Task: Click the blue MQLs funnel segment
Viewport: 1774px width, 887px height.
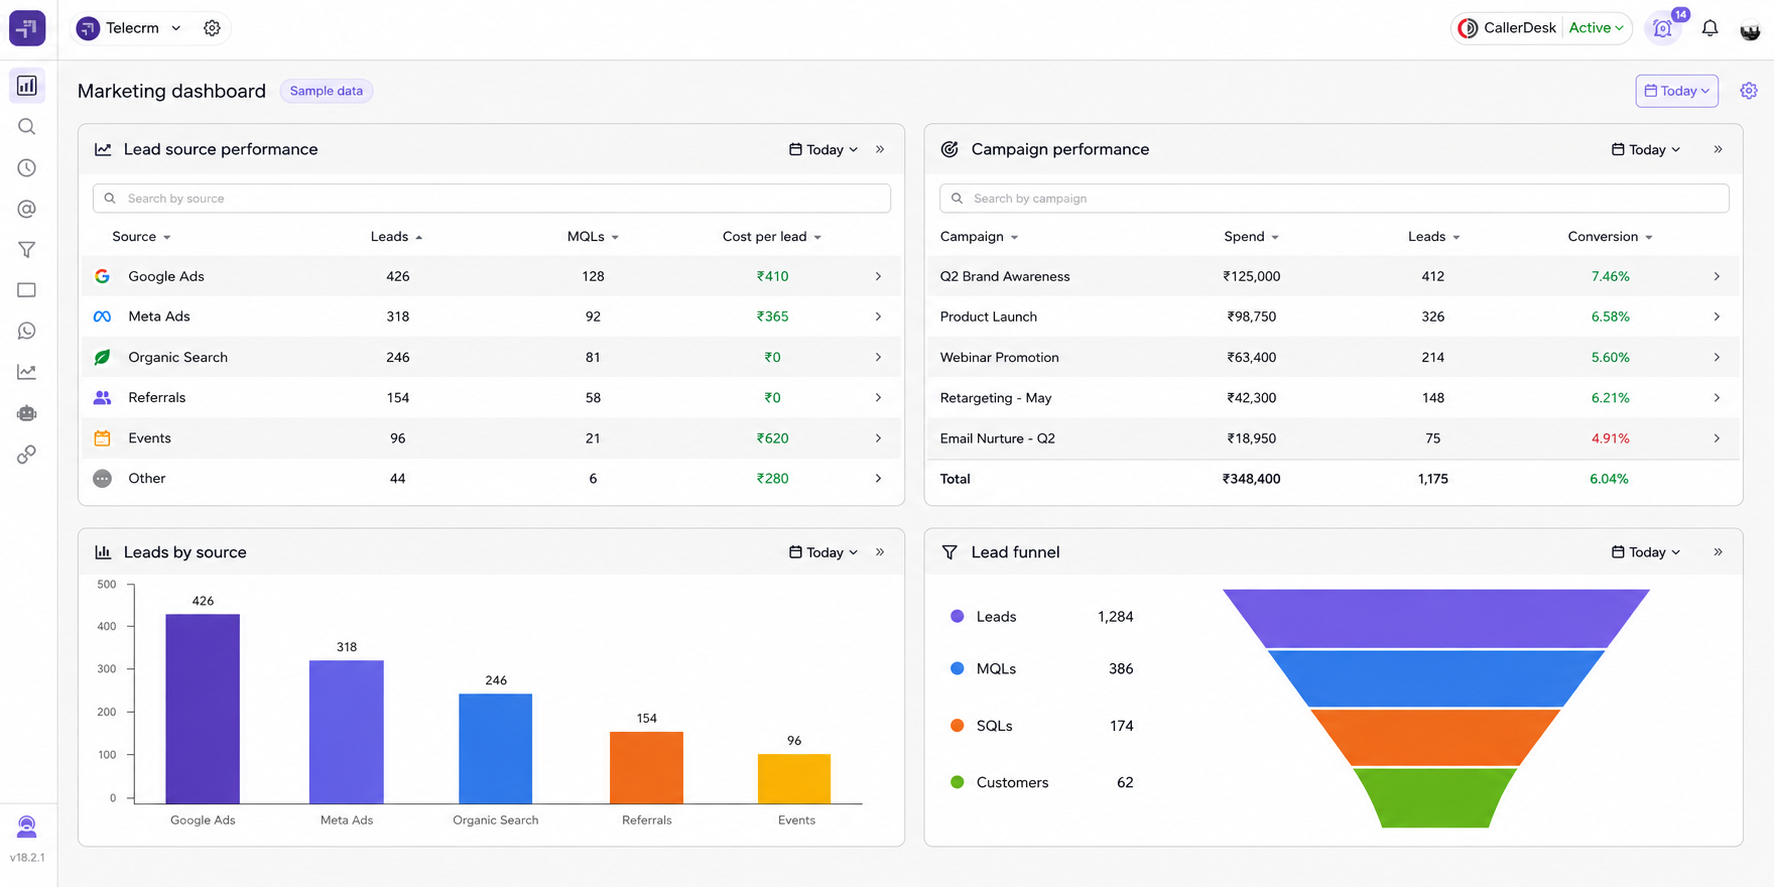Action: [x=1435, y=679]
